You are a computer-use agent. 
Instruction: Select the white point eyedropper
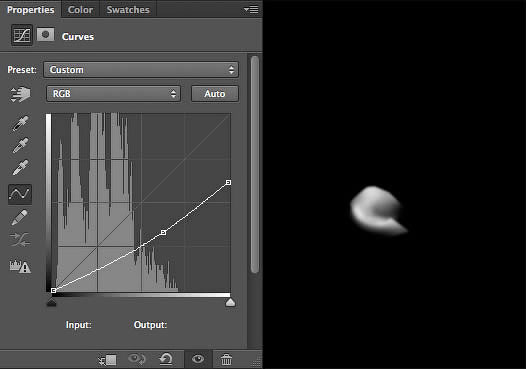pyautogui.click(x=20, y=167)
